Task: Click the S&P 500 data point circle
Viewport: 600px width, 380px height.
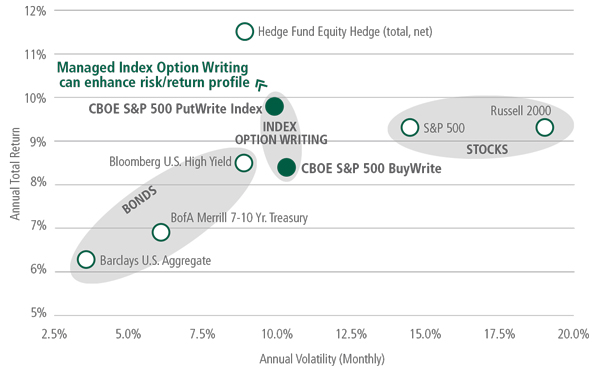Action: pos(410,127)
